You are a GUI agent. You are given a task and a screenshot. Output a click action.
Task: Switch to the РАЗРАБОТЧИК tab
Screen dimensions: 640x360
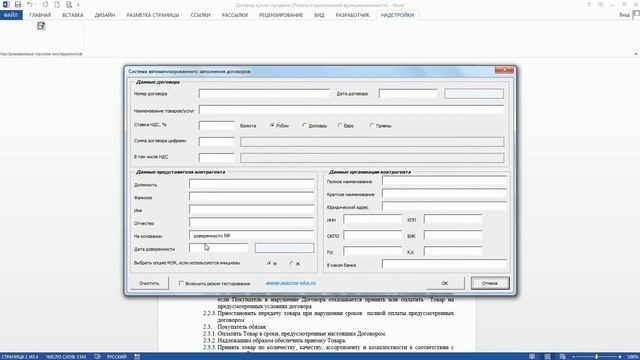(352, 15)
